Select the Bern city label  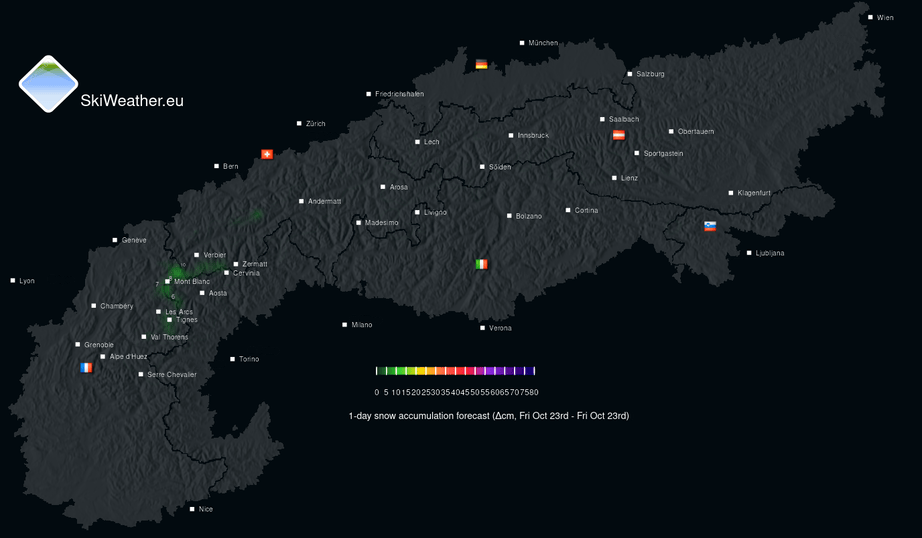click(x=230, y=166)
